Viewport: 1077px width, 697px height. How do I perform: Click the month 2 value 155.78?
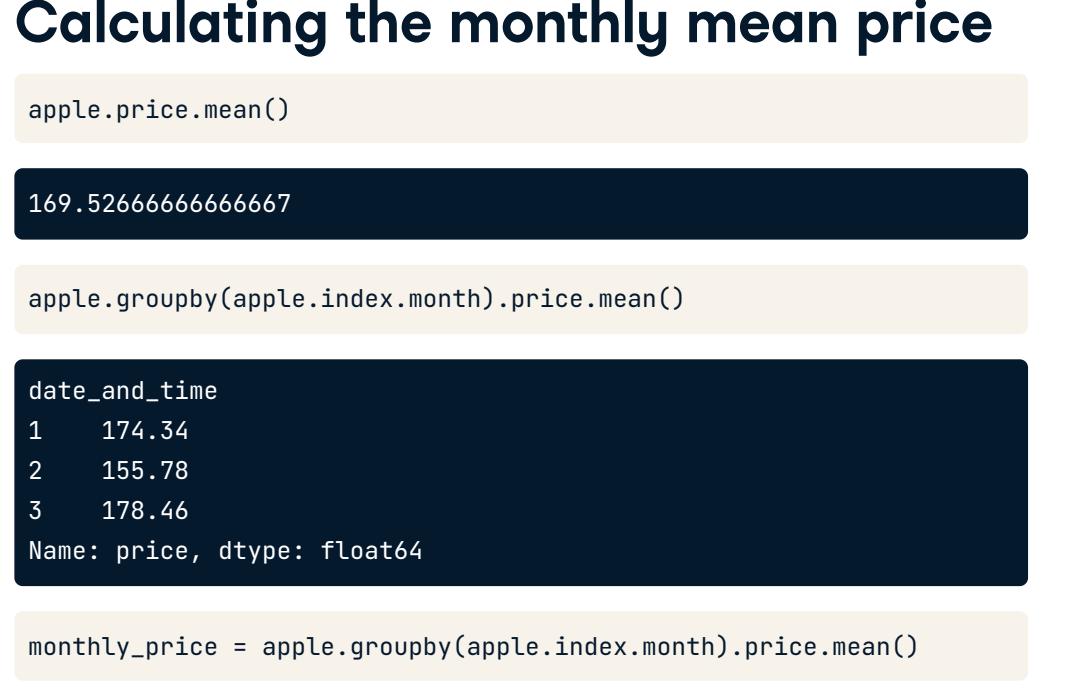[145, 470]
